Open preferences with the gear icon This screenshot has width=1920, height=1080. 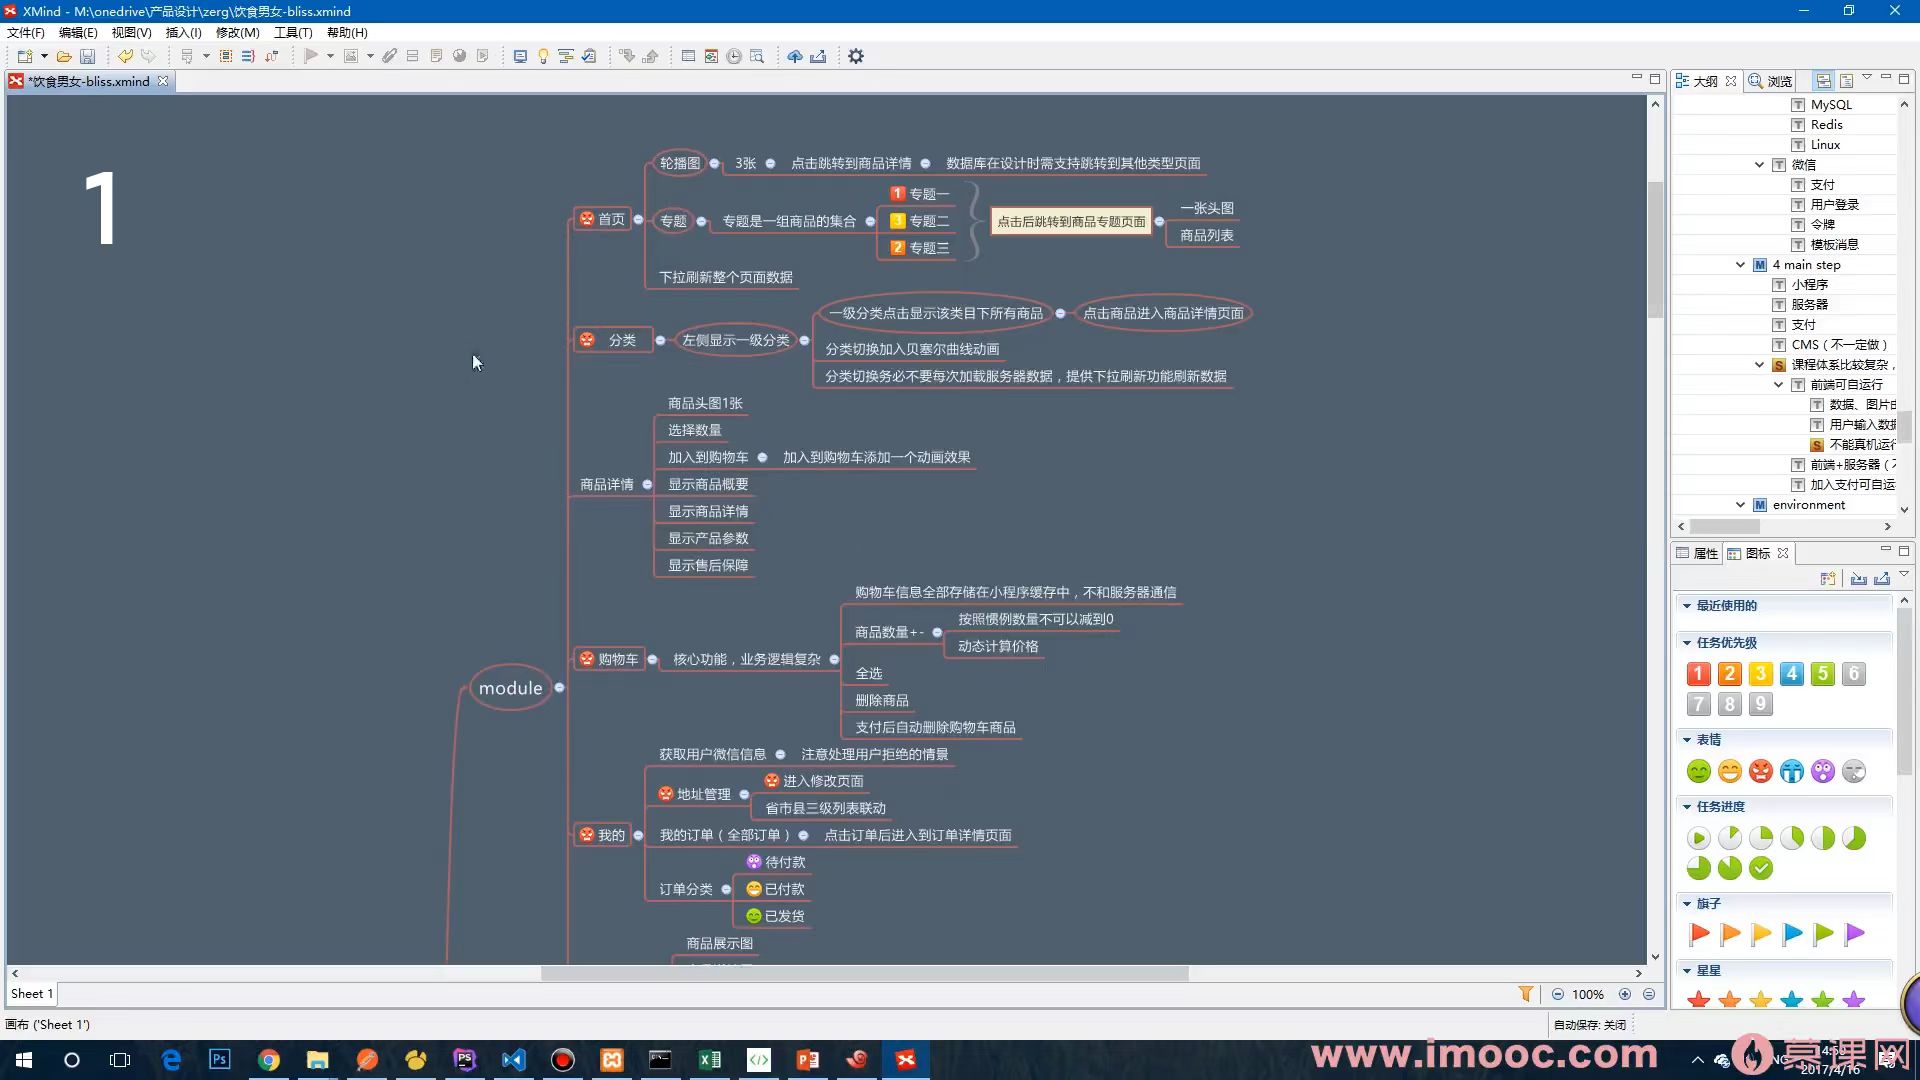click(x=856, y=56)
